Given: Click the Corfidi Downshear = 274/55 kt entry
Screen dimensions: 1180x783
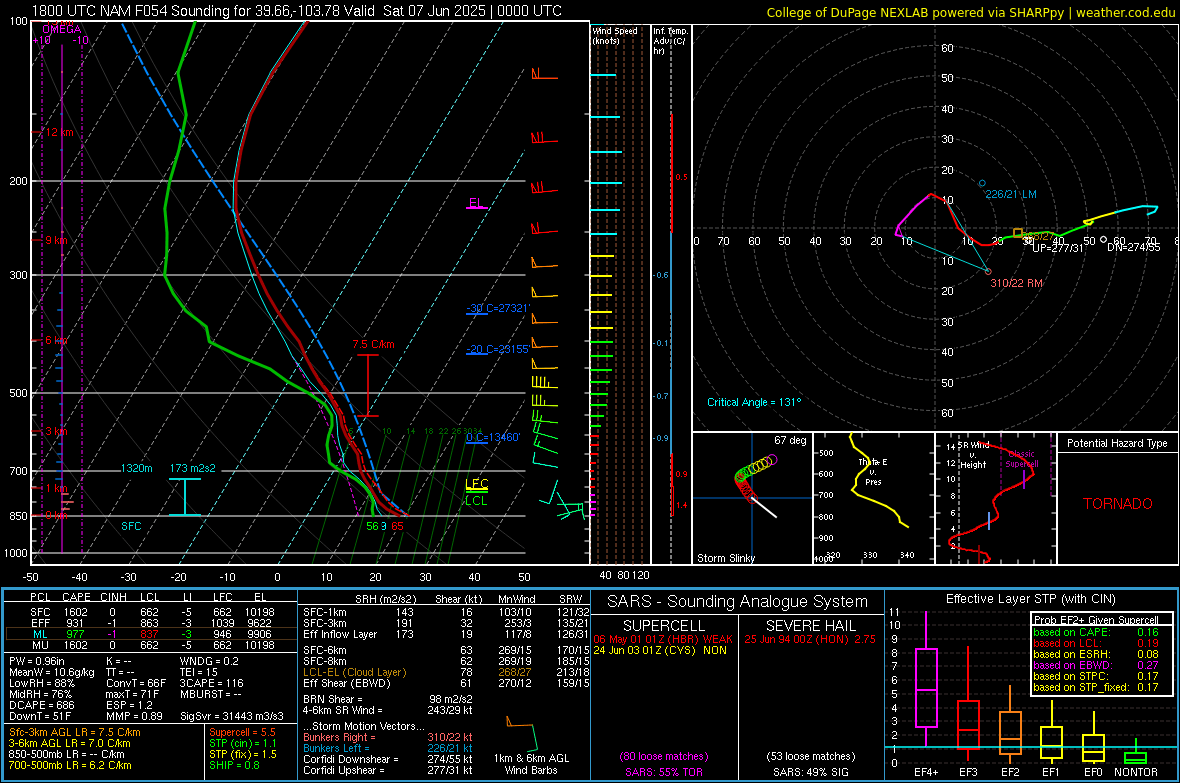Looking at the screenshot, I should click(388, 759).
